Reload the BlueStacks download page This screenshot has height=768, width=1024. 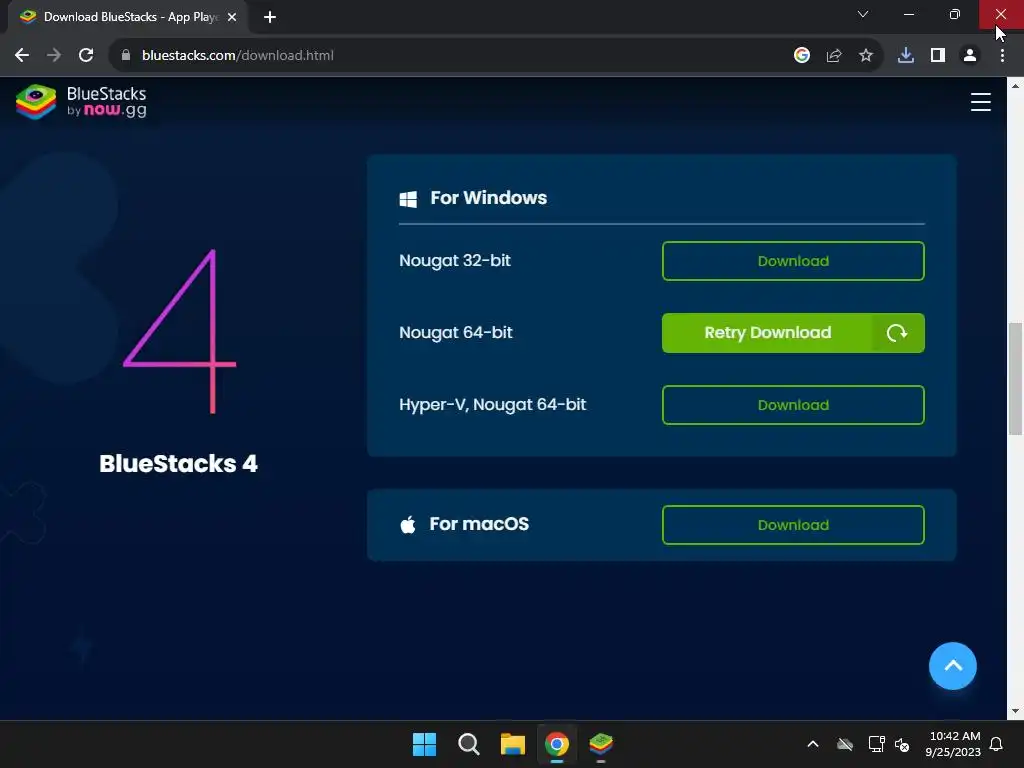pos(86,56)
